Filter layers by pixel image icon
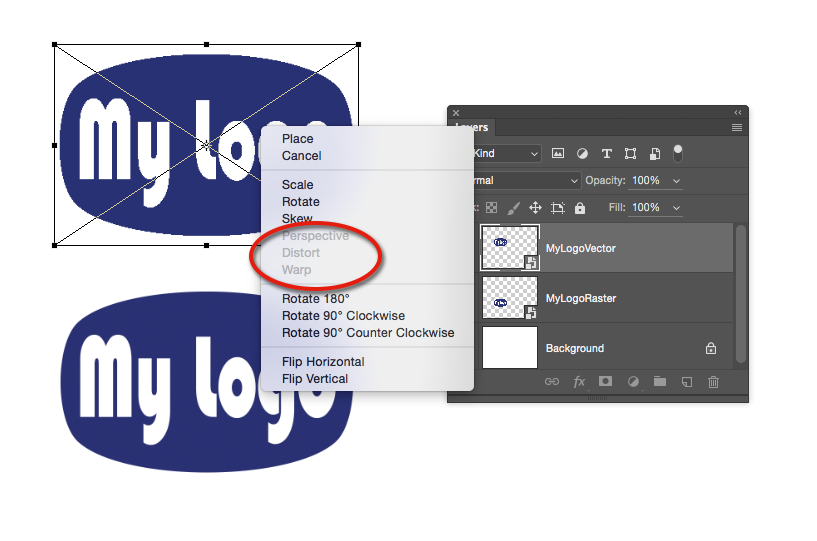Image resolution: width=817 pixels, height=541 pixels. [x=558, y=153]
